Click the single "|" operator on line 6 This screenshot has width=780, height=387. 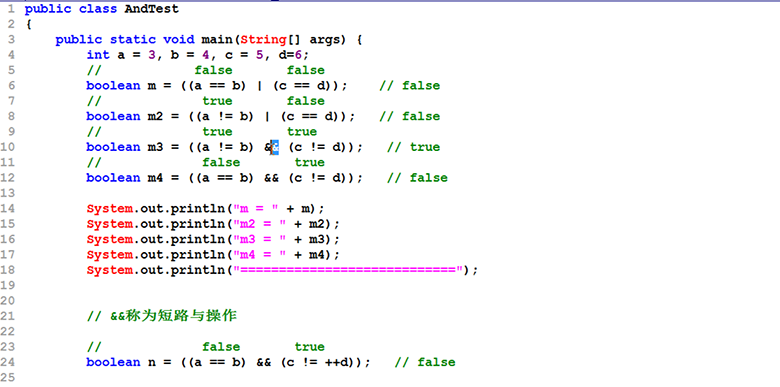pyautogui.click(x=259, y=86)
